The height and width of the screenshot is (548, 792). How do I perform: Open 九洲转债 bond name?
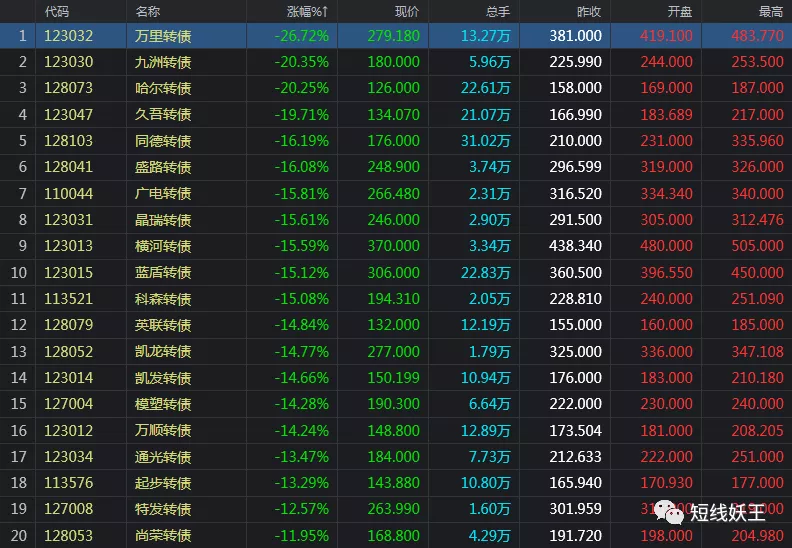coord(163,62)
